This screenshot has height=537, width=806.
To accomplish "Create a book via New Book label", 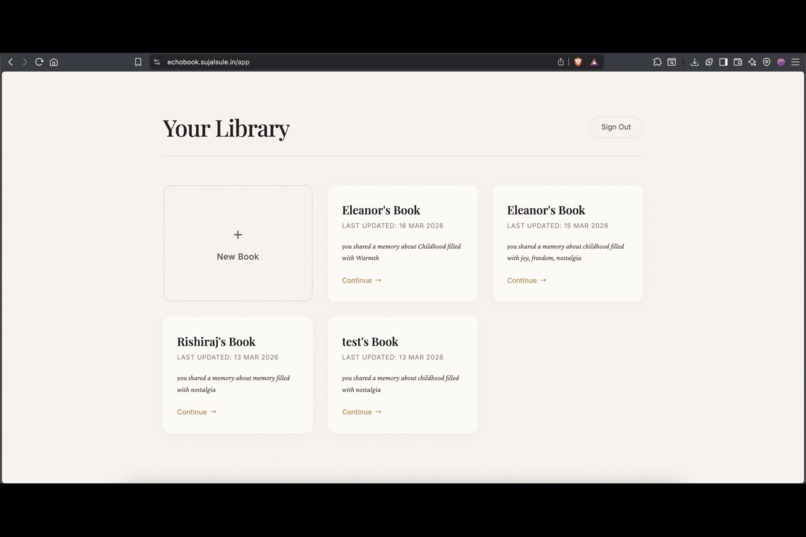I will pos(237,256).
